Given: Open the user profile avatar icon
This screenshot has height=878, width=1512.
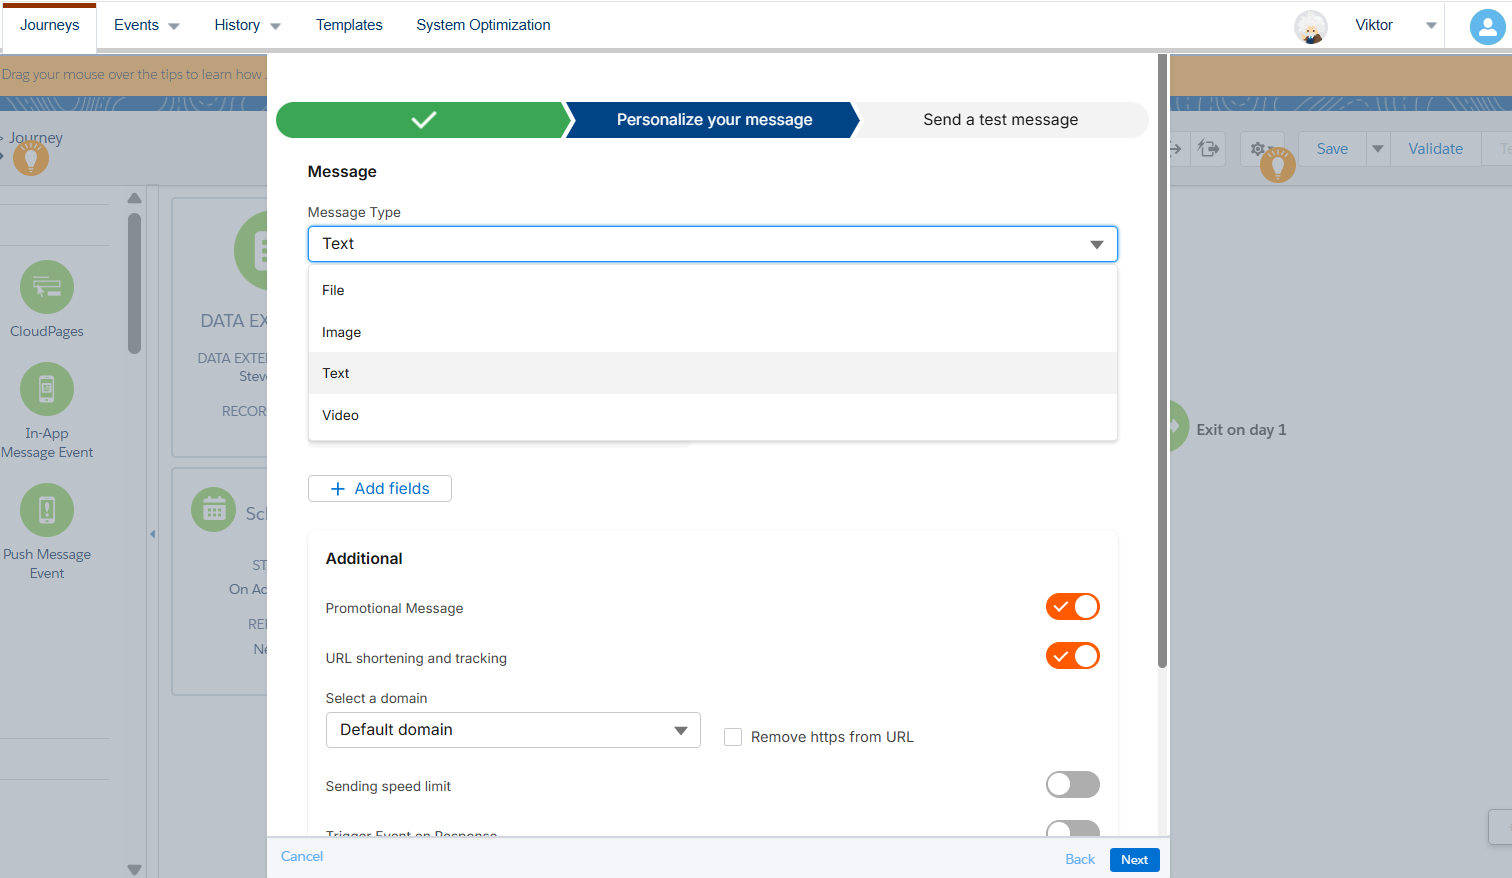Looking at the screenshot, I should click(x=1486, y=26).
